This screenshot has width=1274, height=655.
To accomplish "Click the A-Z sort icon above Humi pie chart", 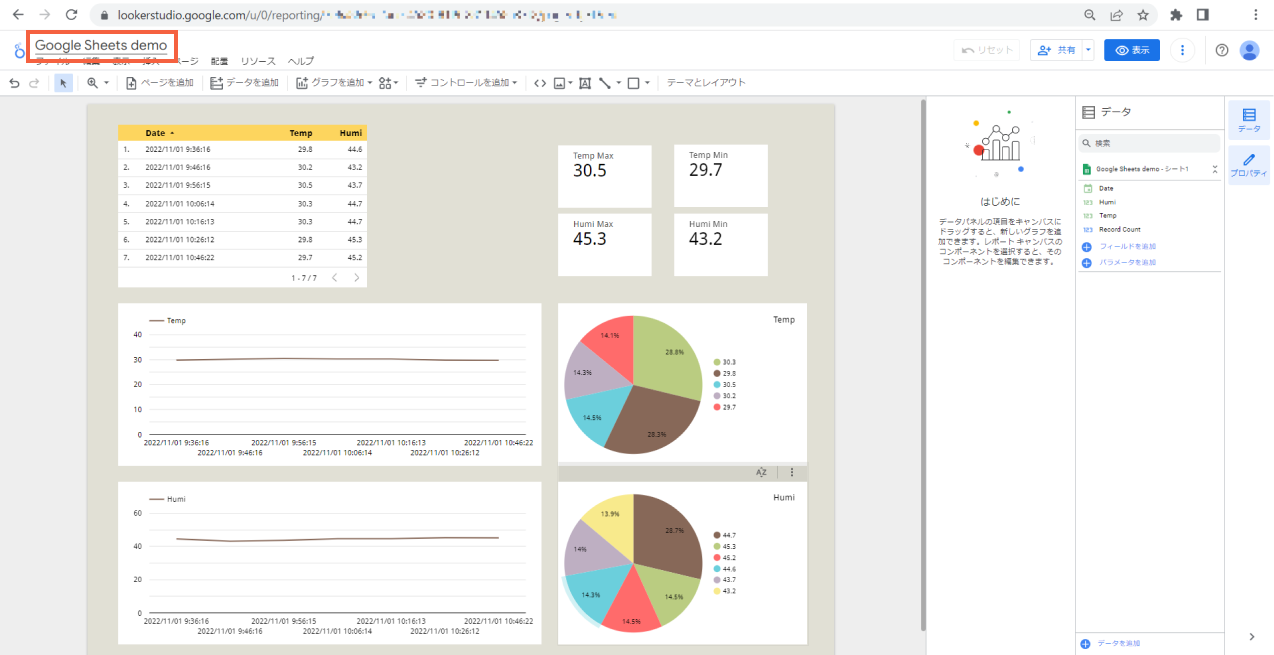I will click(761, 472).
